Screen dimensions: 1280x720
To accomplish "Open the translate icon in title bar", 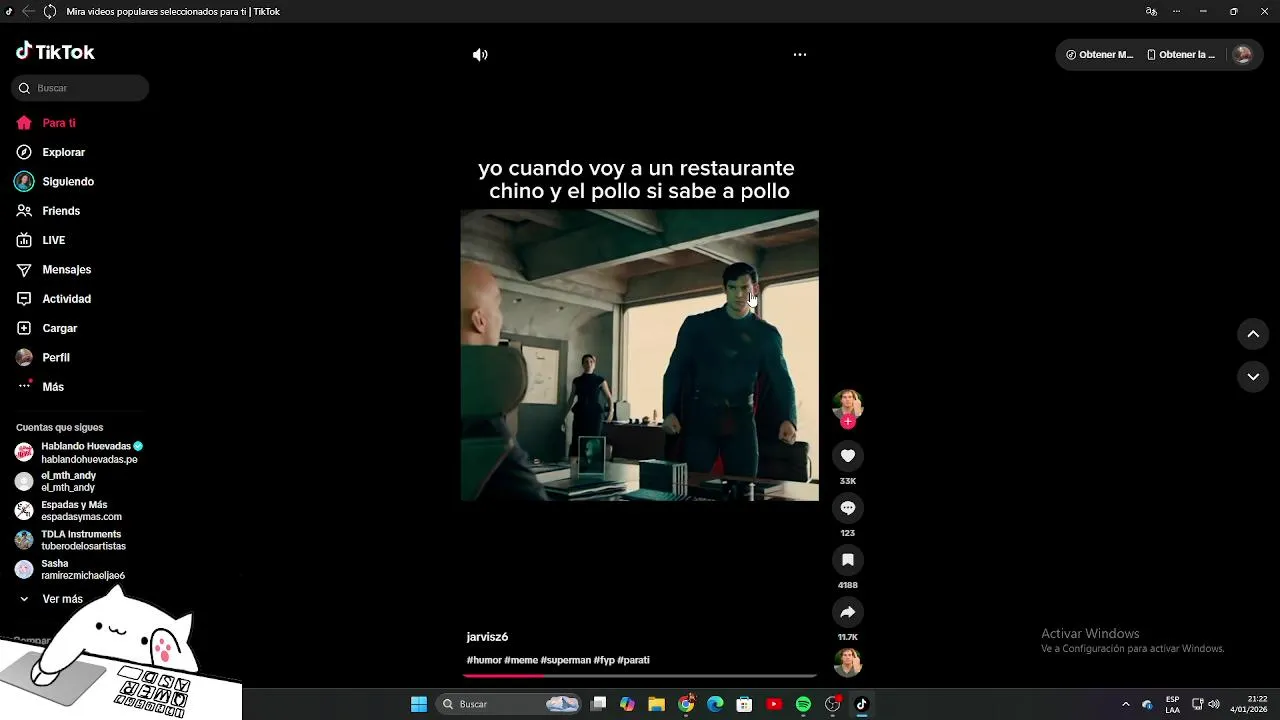I will pyautogui.click(x=1151, y=12).
